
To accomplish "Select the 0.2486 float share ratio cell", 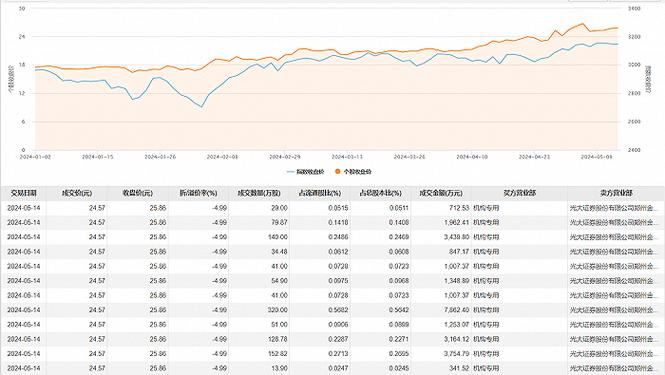I will point(338,237).
